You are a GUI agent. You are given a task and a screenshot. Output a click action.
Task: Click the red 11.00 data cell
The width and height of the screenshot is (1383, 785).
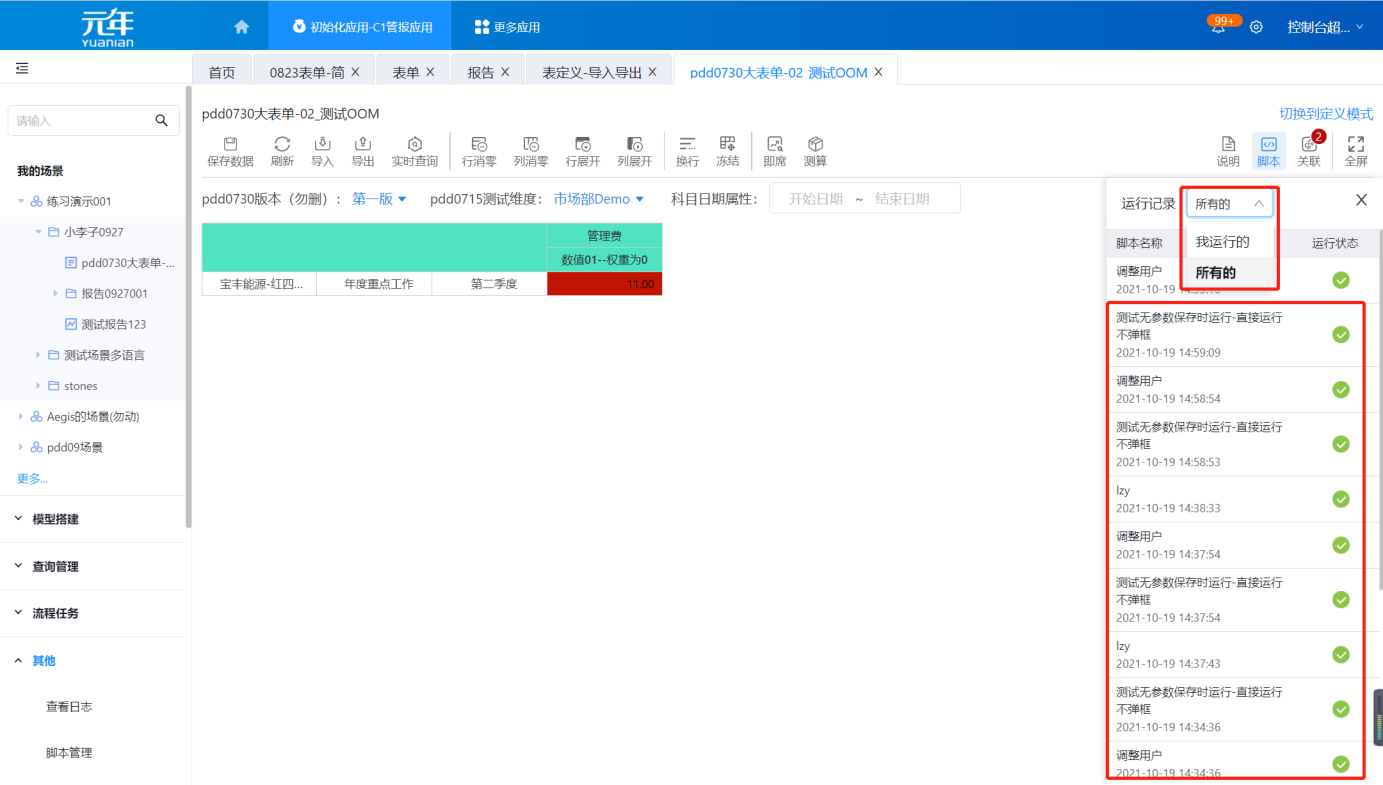click(604, 284)
